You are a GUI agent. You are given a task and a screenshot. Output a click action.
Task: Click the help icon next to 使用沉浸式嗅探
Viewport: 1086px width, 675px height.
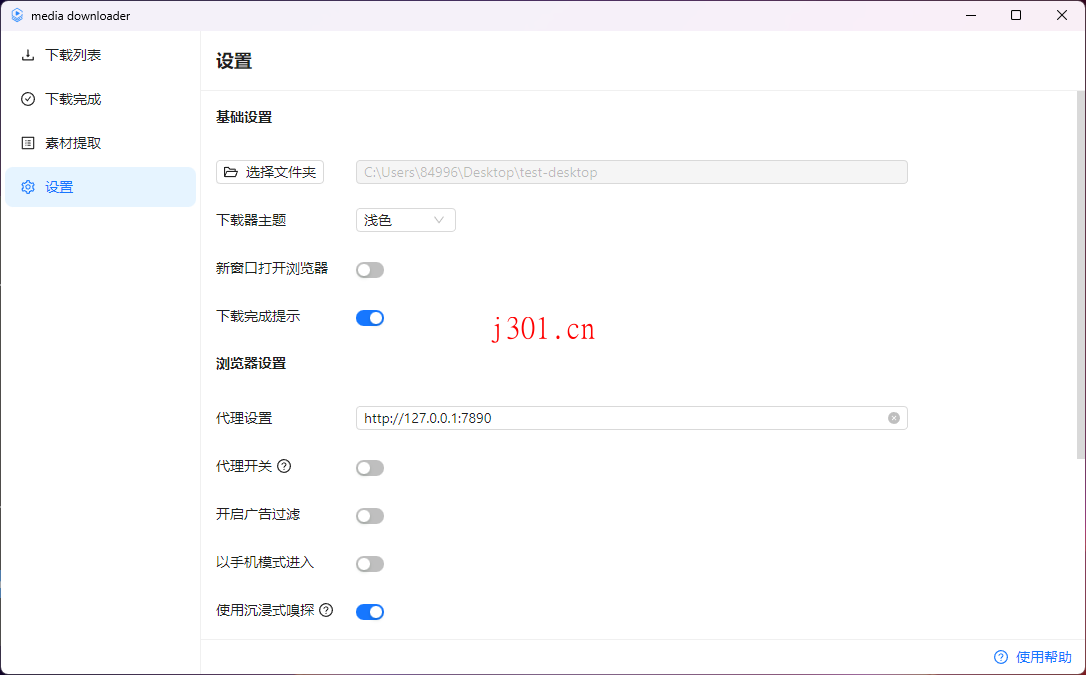(325, 610)
